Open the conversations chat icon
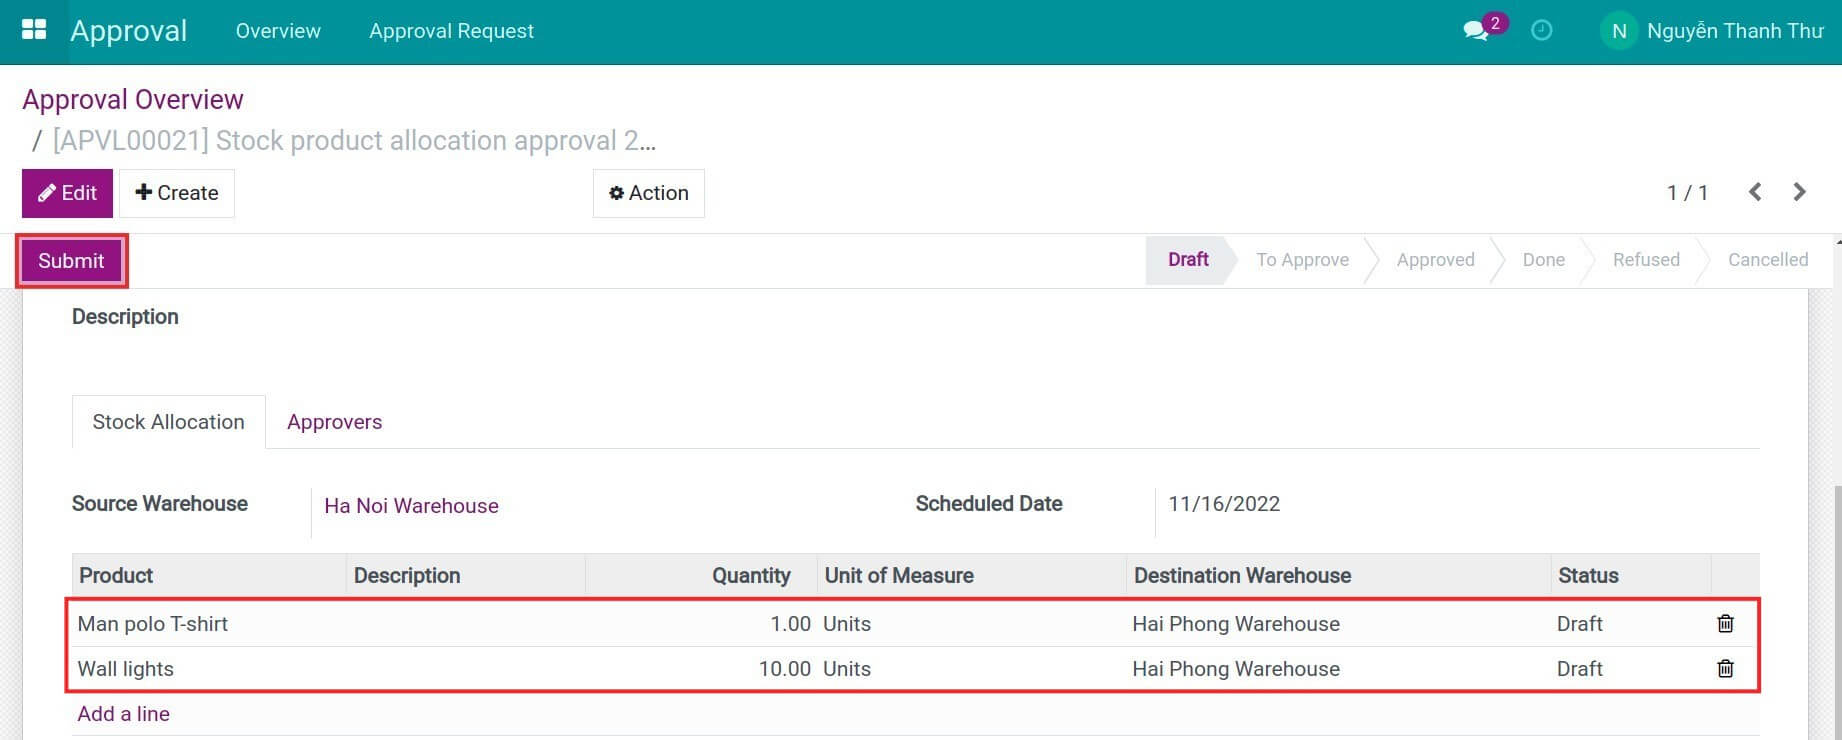This screenshot has width=1842, height=740. coord(1476,31)
